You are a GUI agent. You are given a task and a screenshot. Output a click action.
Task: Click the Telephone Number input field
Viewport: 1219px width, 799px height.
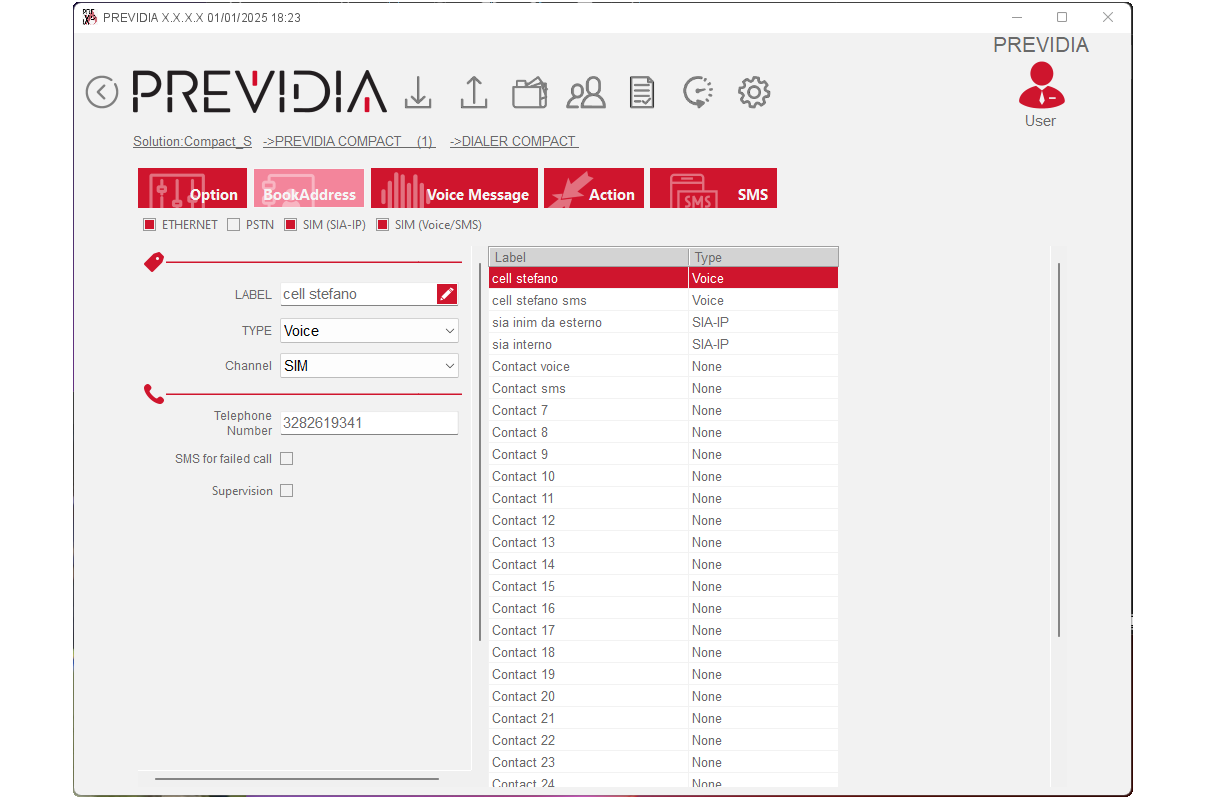point(369,423)
